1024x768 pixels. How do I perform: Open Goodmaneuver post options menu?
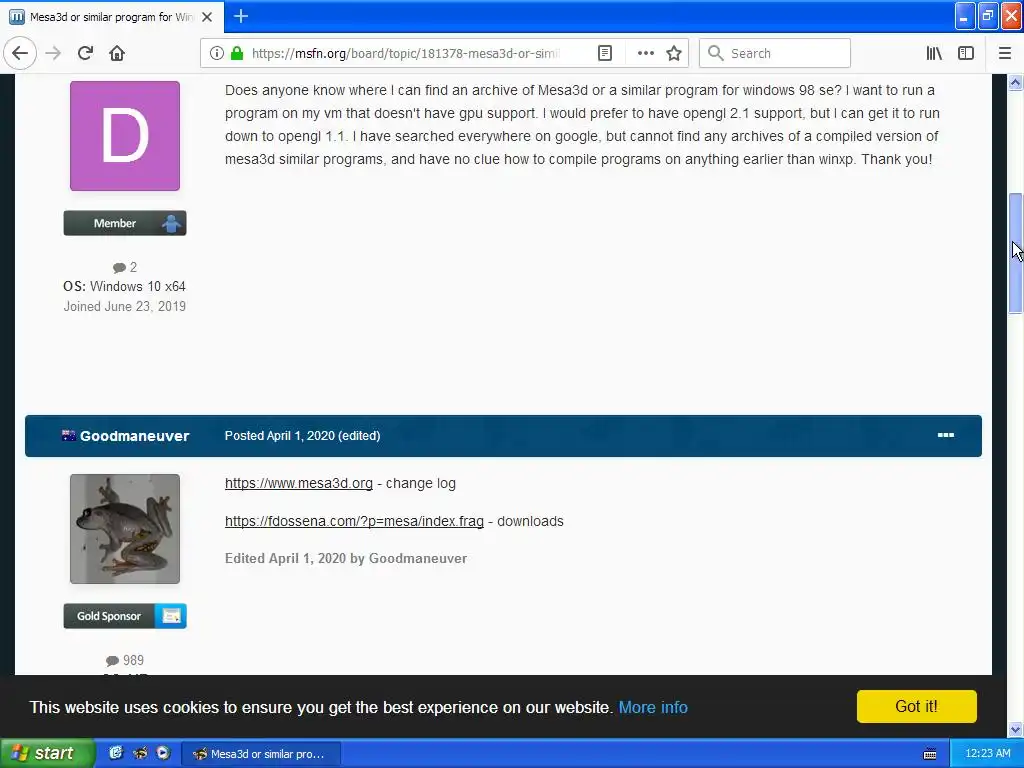click(x=946, y=436)
